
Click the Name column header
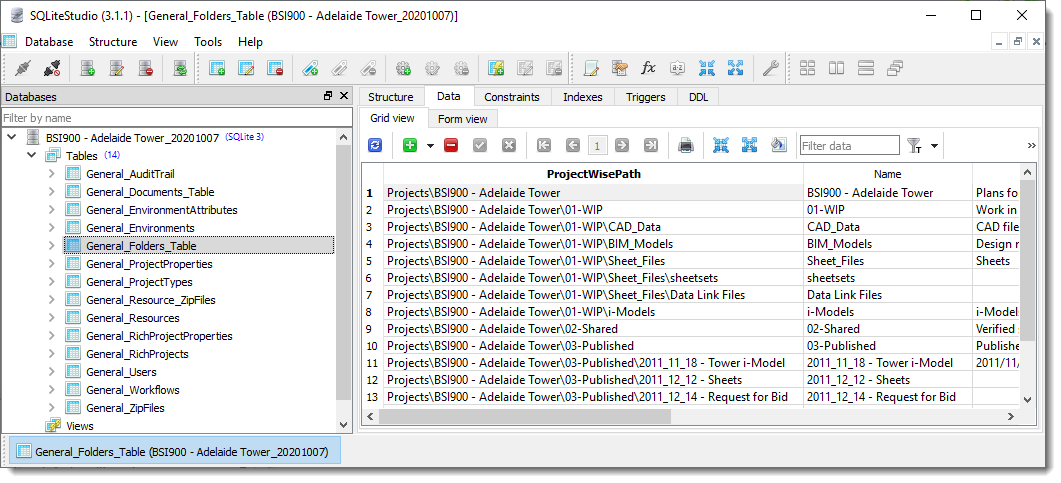coord(887,174)
